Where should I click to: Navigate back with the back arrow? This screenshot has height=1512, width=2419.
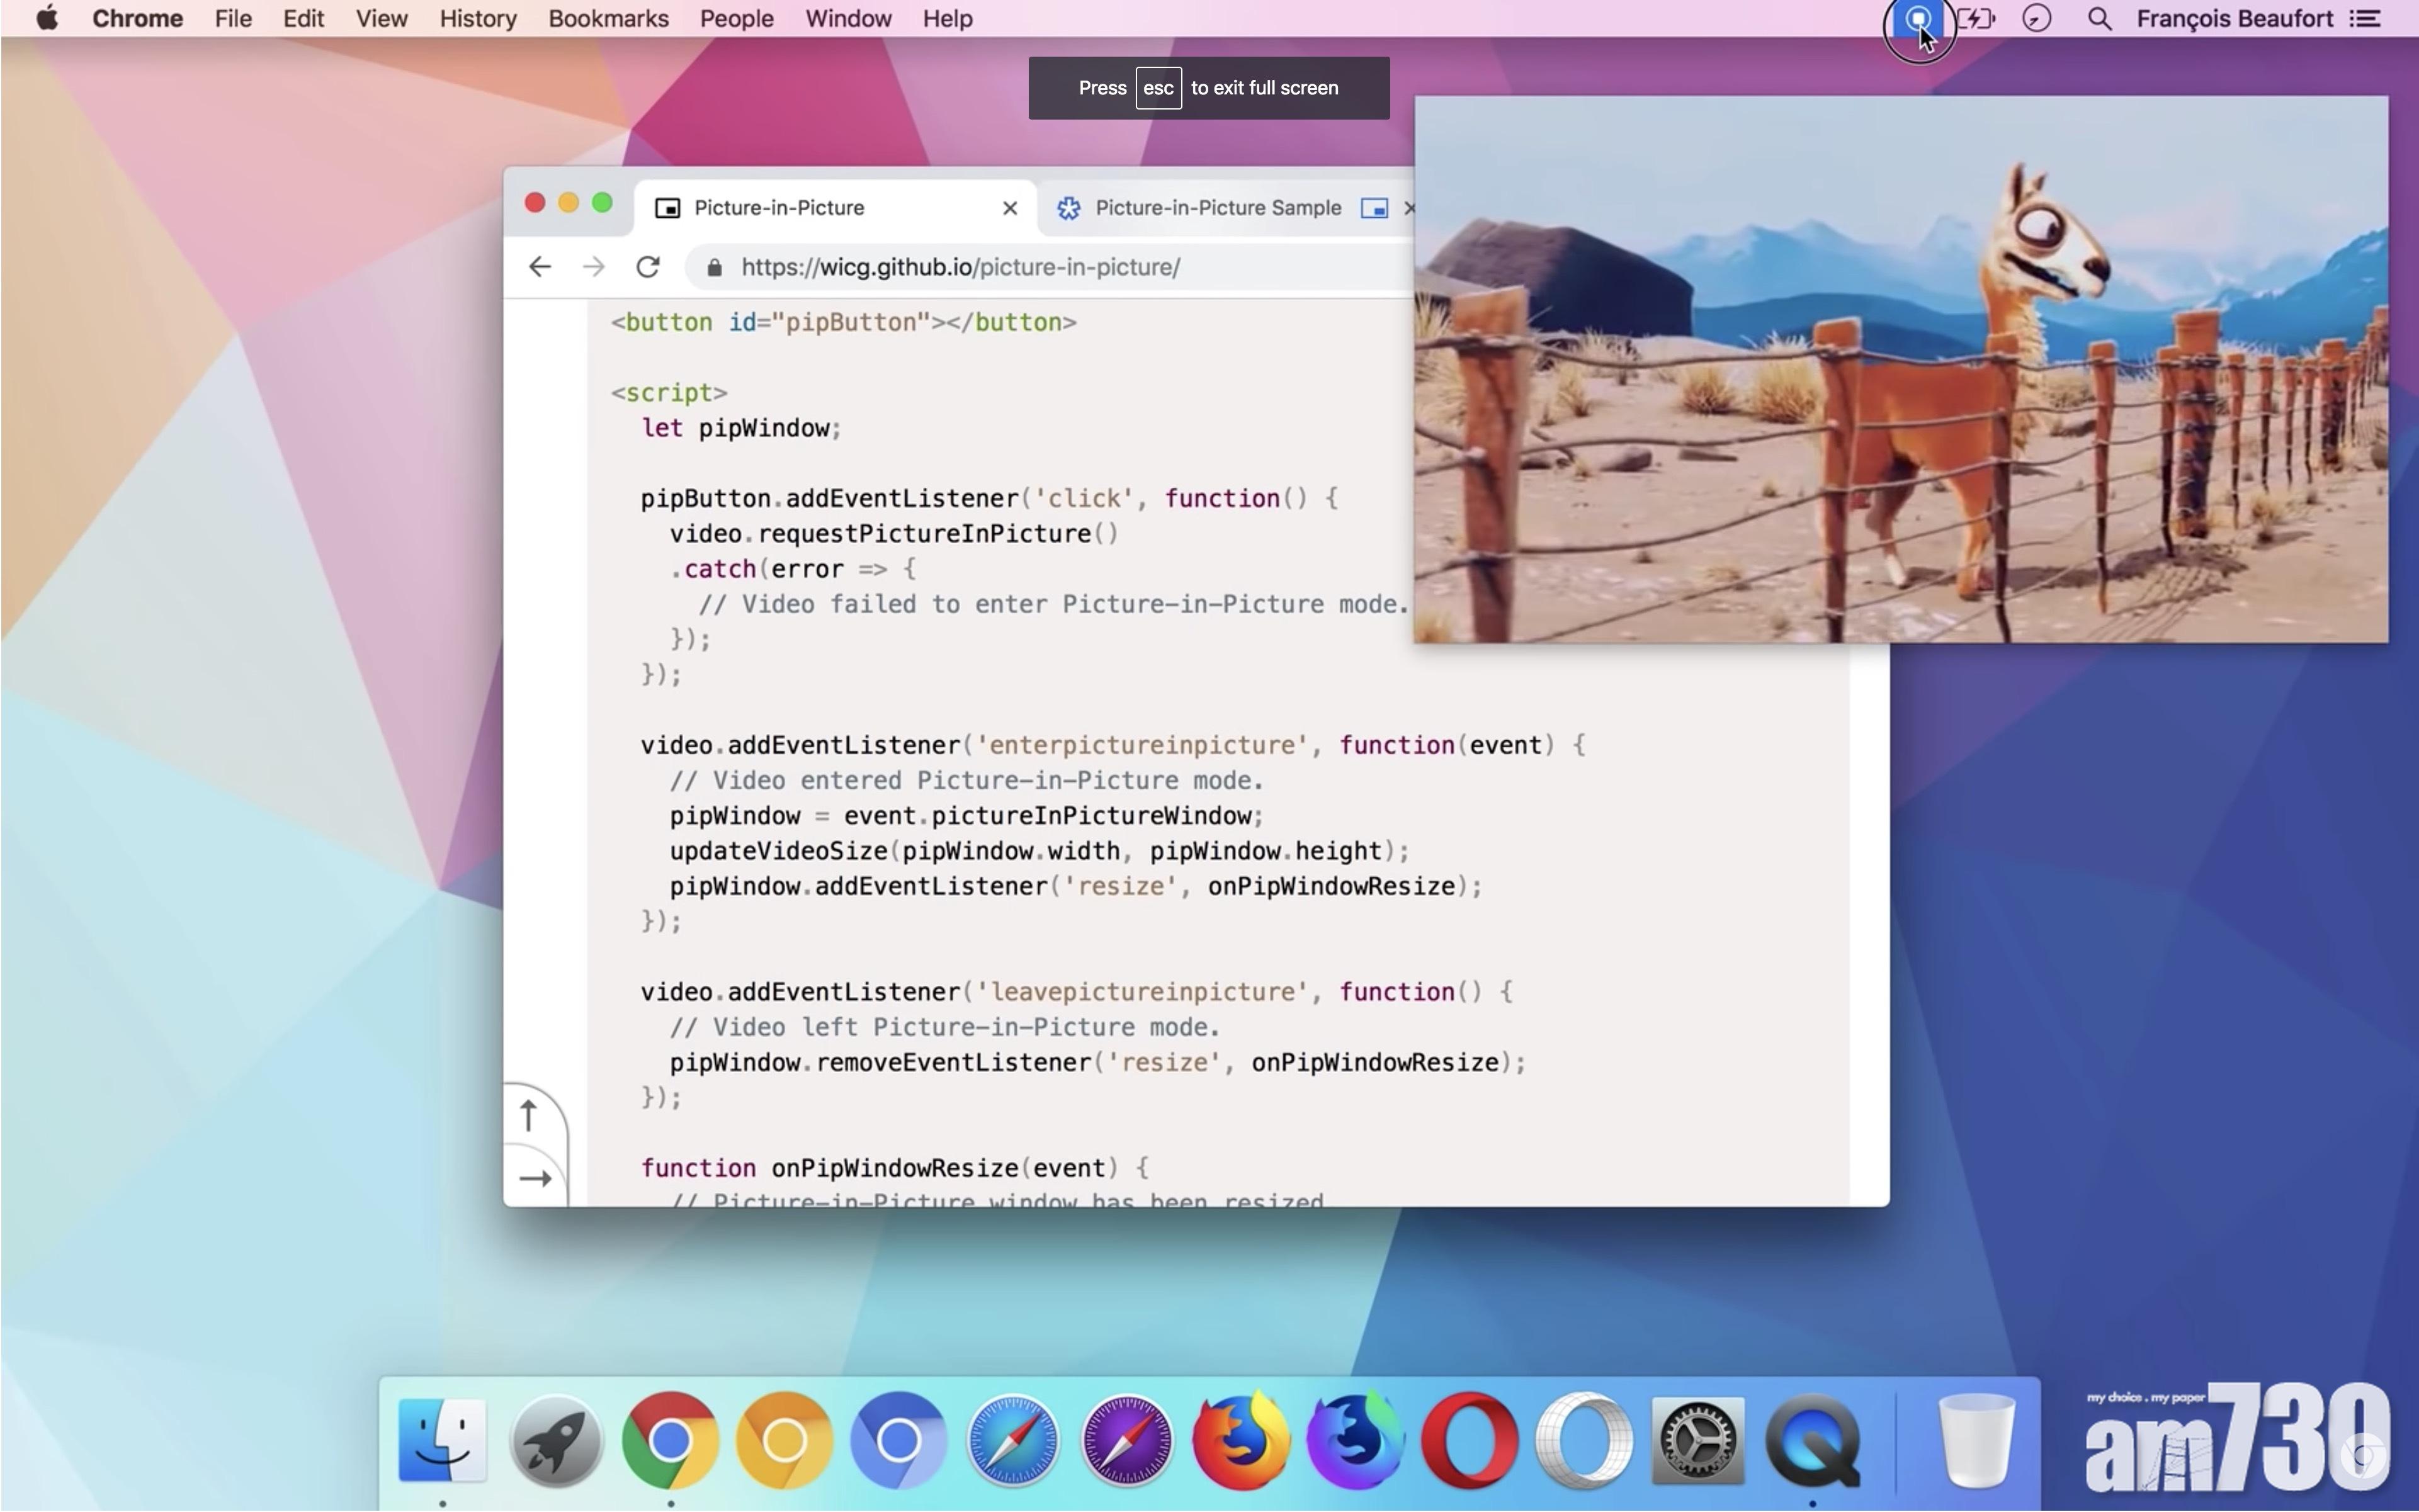click(x=539, y=266)
